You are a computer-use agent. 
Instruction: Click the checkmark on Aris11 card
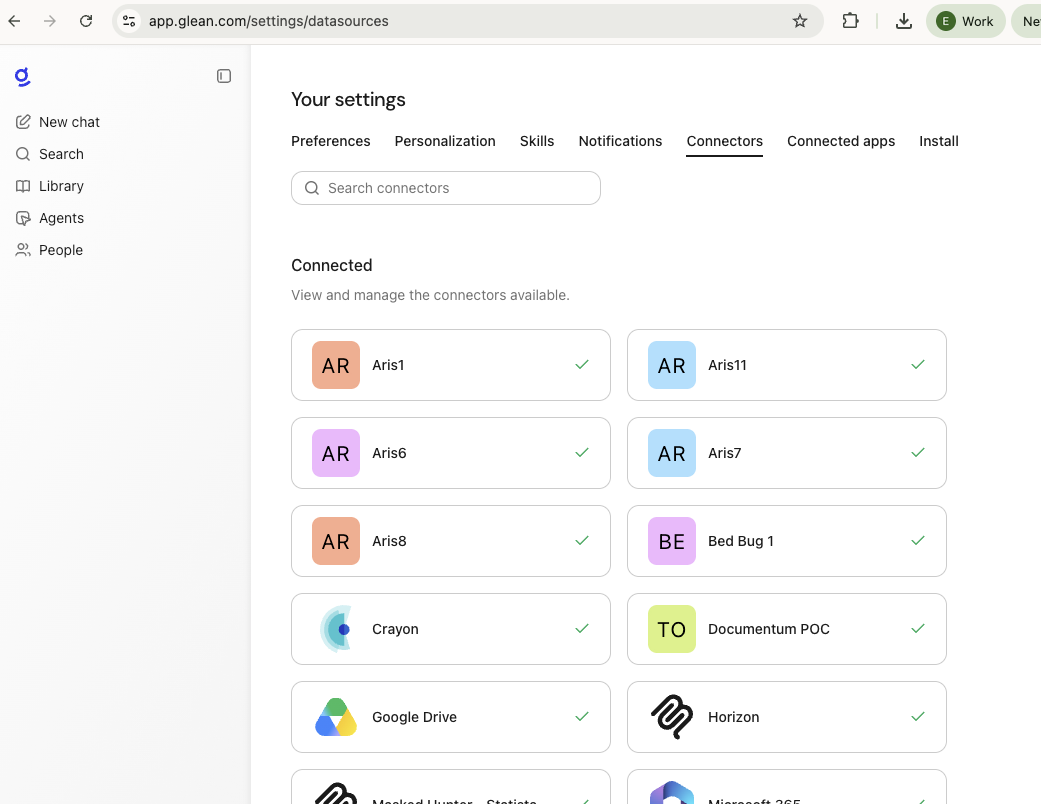pyautogui.click(x=918, y=364)
